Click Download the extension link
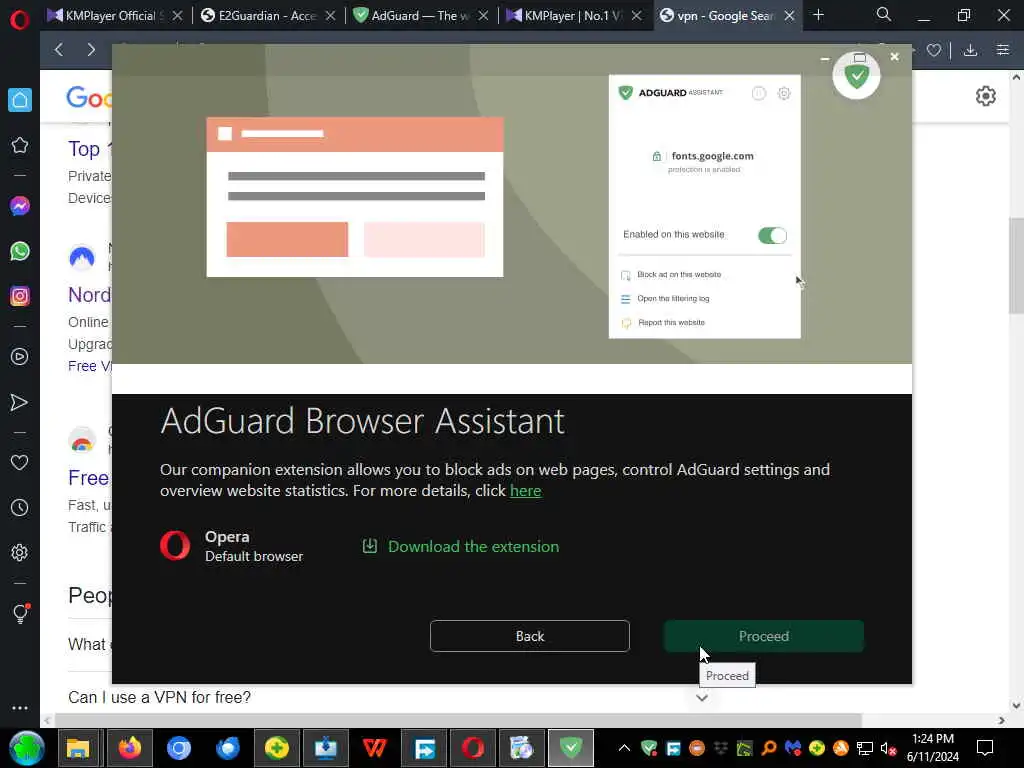This screenshot has height=768, width=1024. [473, 547]
